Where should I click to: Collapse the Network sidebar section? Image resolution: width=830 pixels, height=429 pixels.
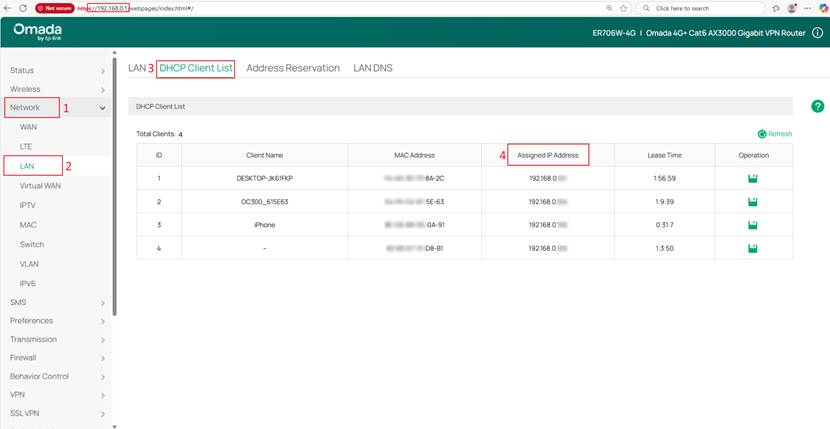click(x=102, y=107)
